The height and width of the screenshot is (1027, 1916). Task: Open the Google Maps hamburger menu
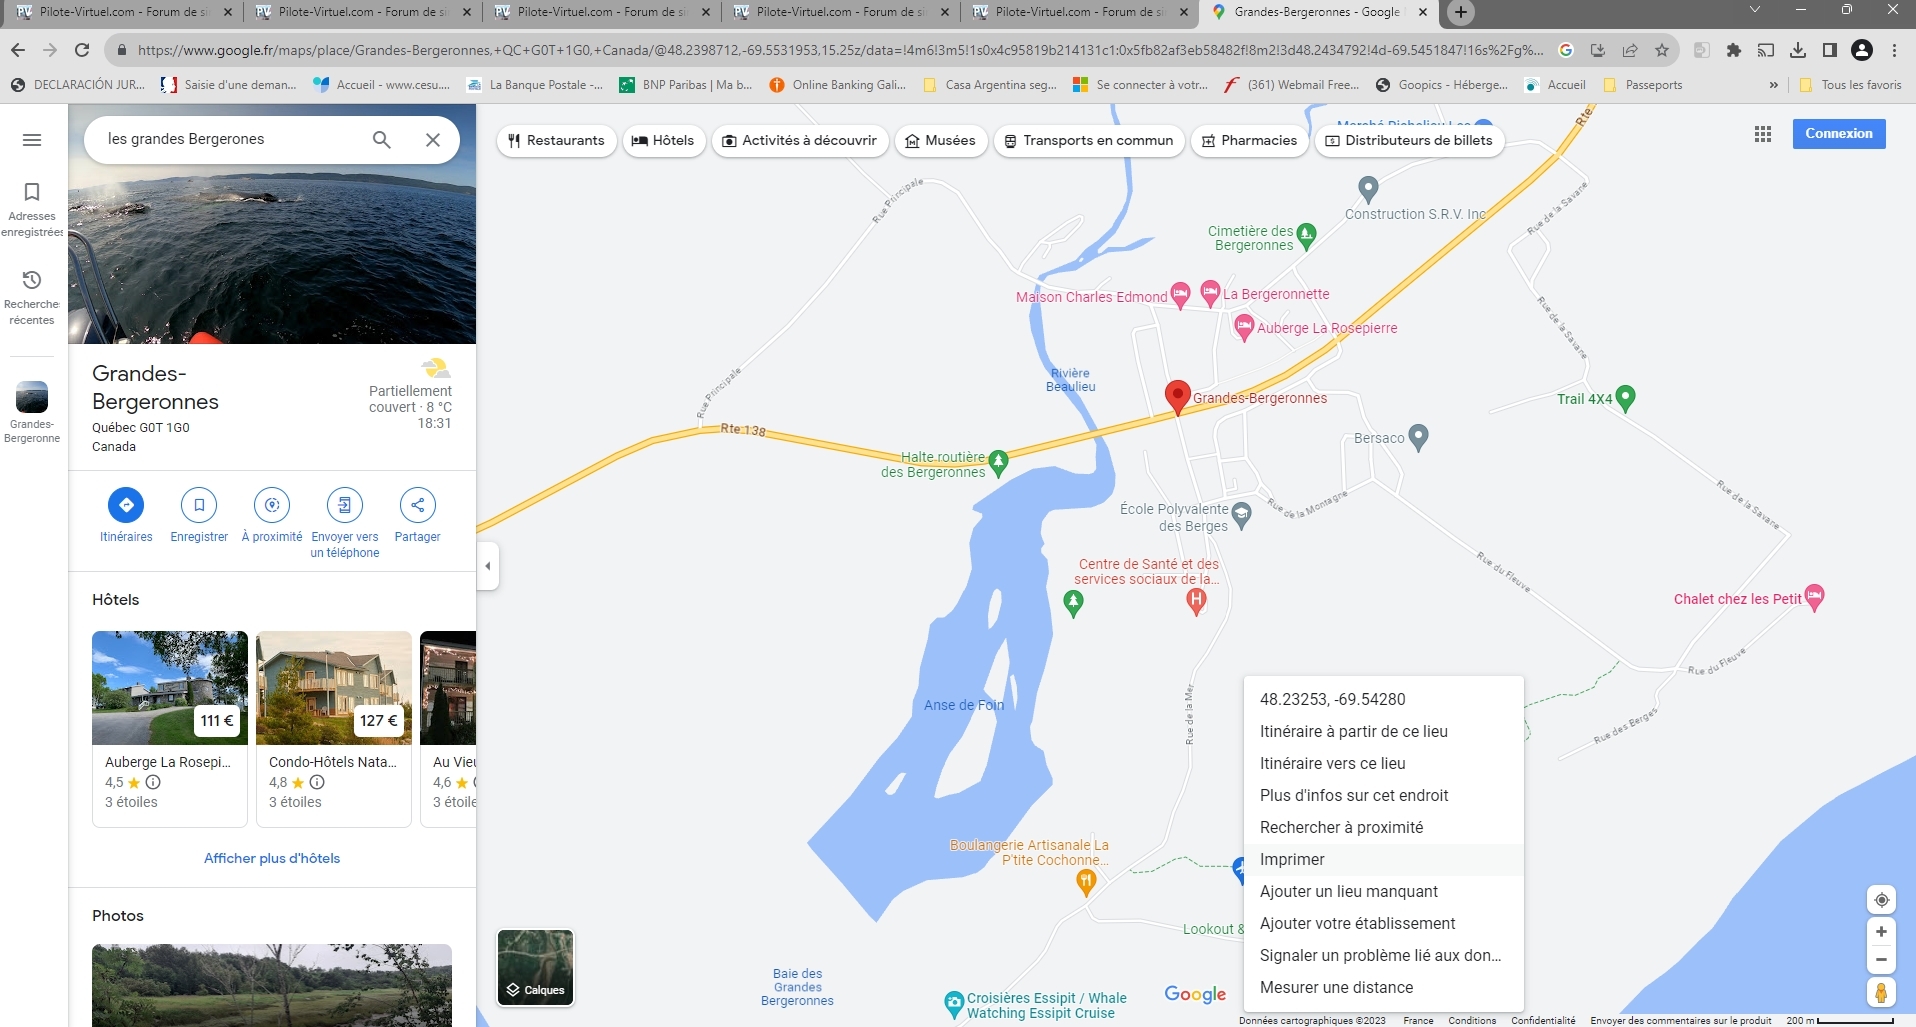coord(32,140)
